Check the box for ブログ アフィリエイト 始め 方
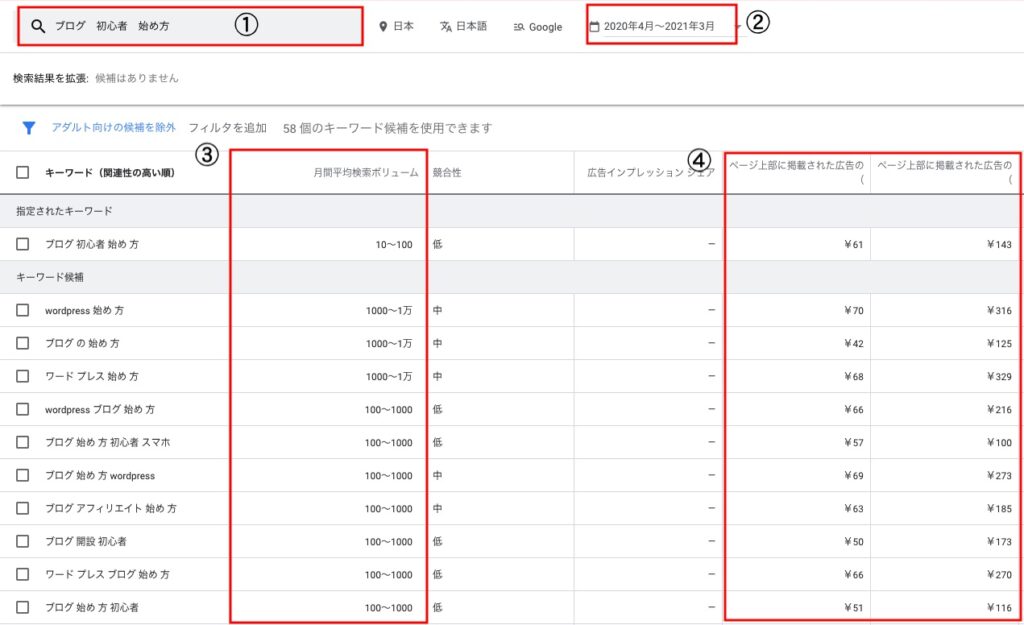This screenshot has height=625, width=1024. (x=23, y=508)
